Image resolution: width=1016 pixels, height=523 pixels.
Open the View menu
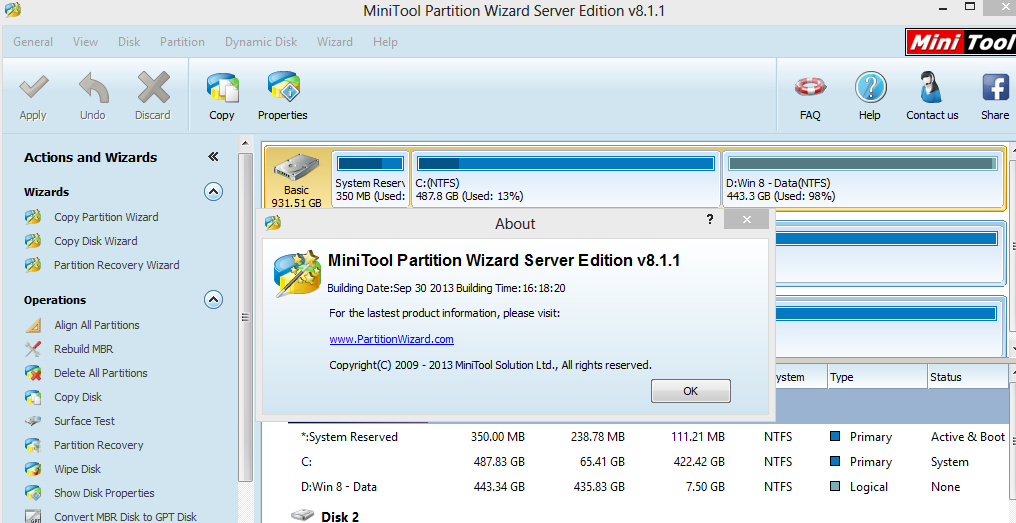[86, 42]
